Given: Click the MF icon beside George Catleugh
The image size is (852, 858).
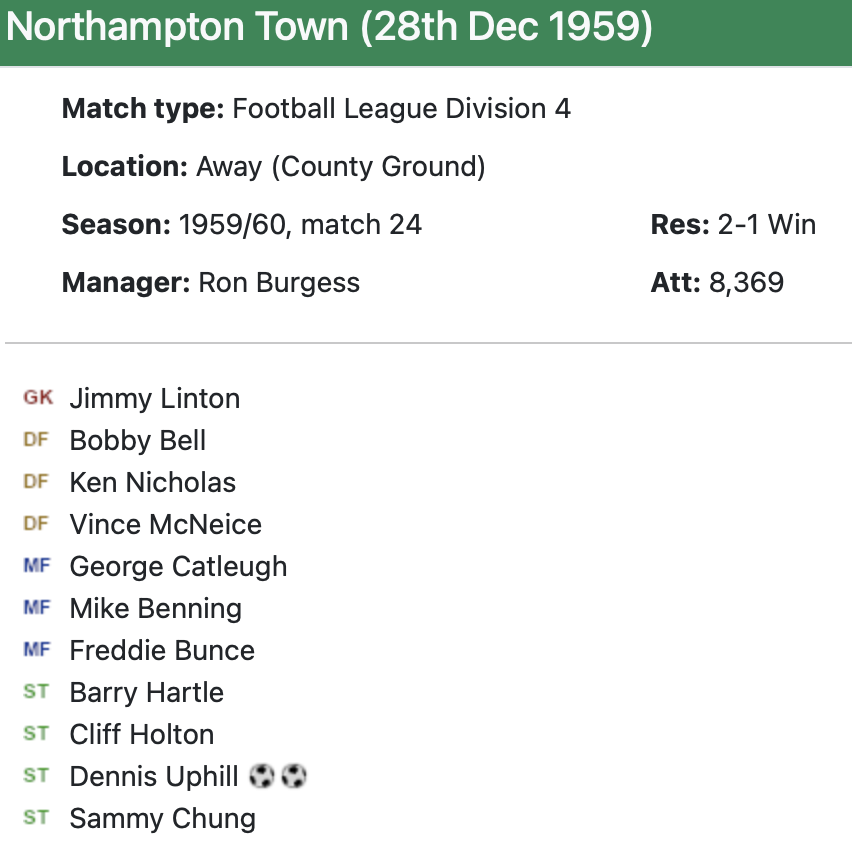Looking at the screenshot, I should point(36,566).
